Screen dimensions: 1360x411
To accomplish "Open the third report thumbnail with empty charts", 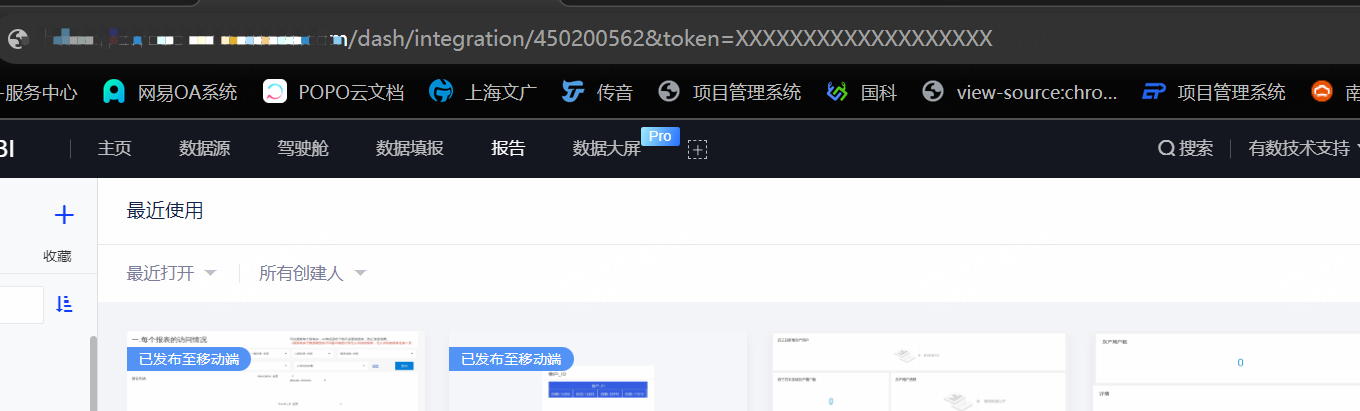I will point(920,371).
